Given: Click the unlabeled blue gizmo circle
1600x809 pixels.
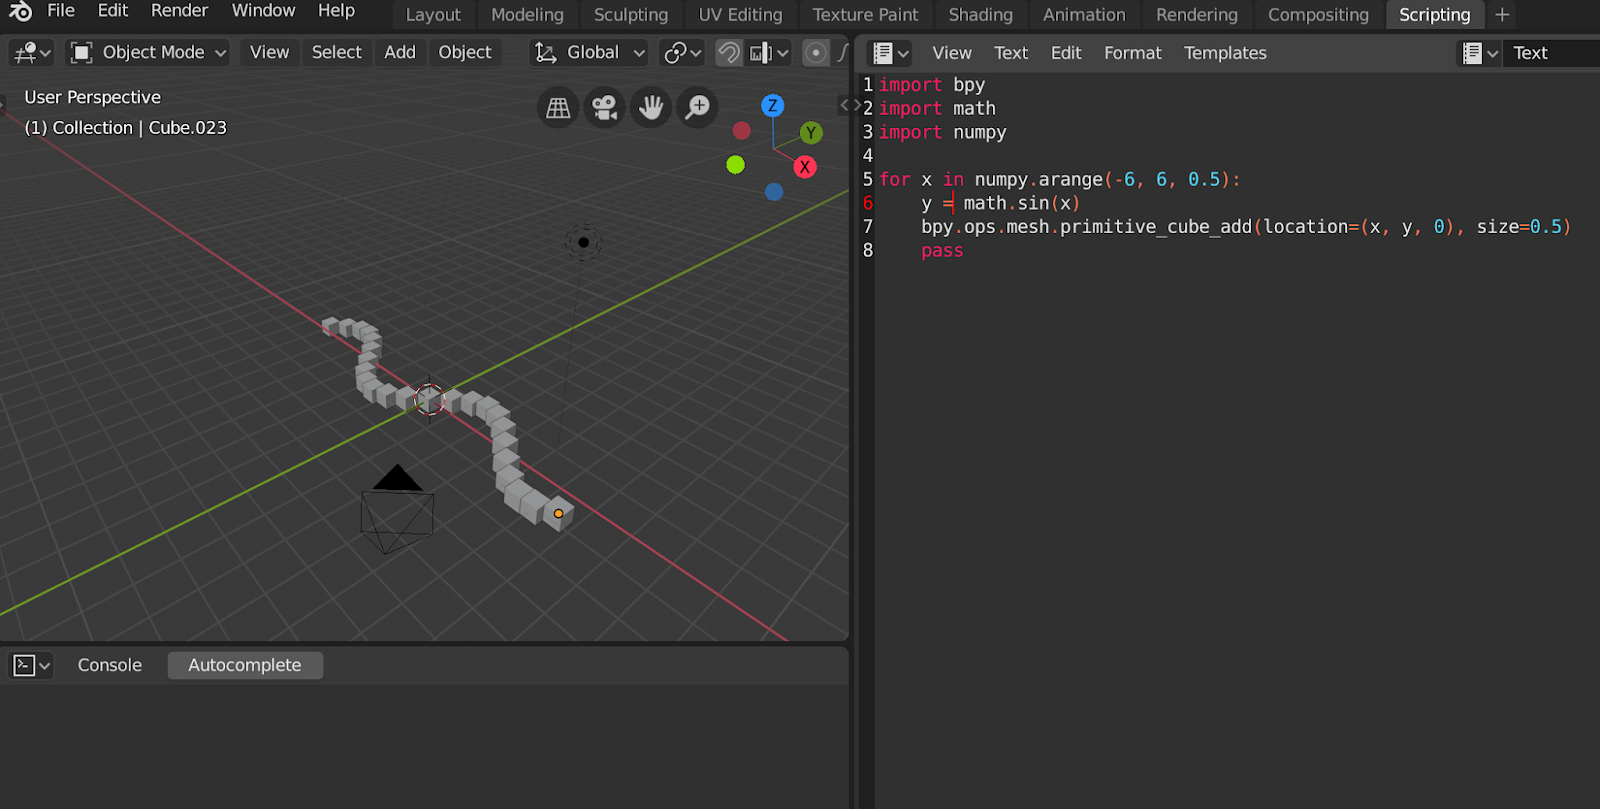Looking at the screenshot, I should click(x=774, y=192).
